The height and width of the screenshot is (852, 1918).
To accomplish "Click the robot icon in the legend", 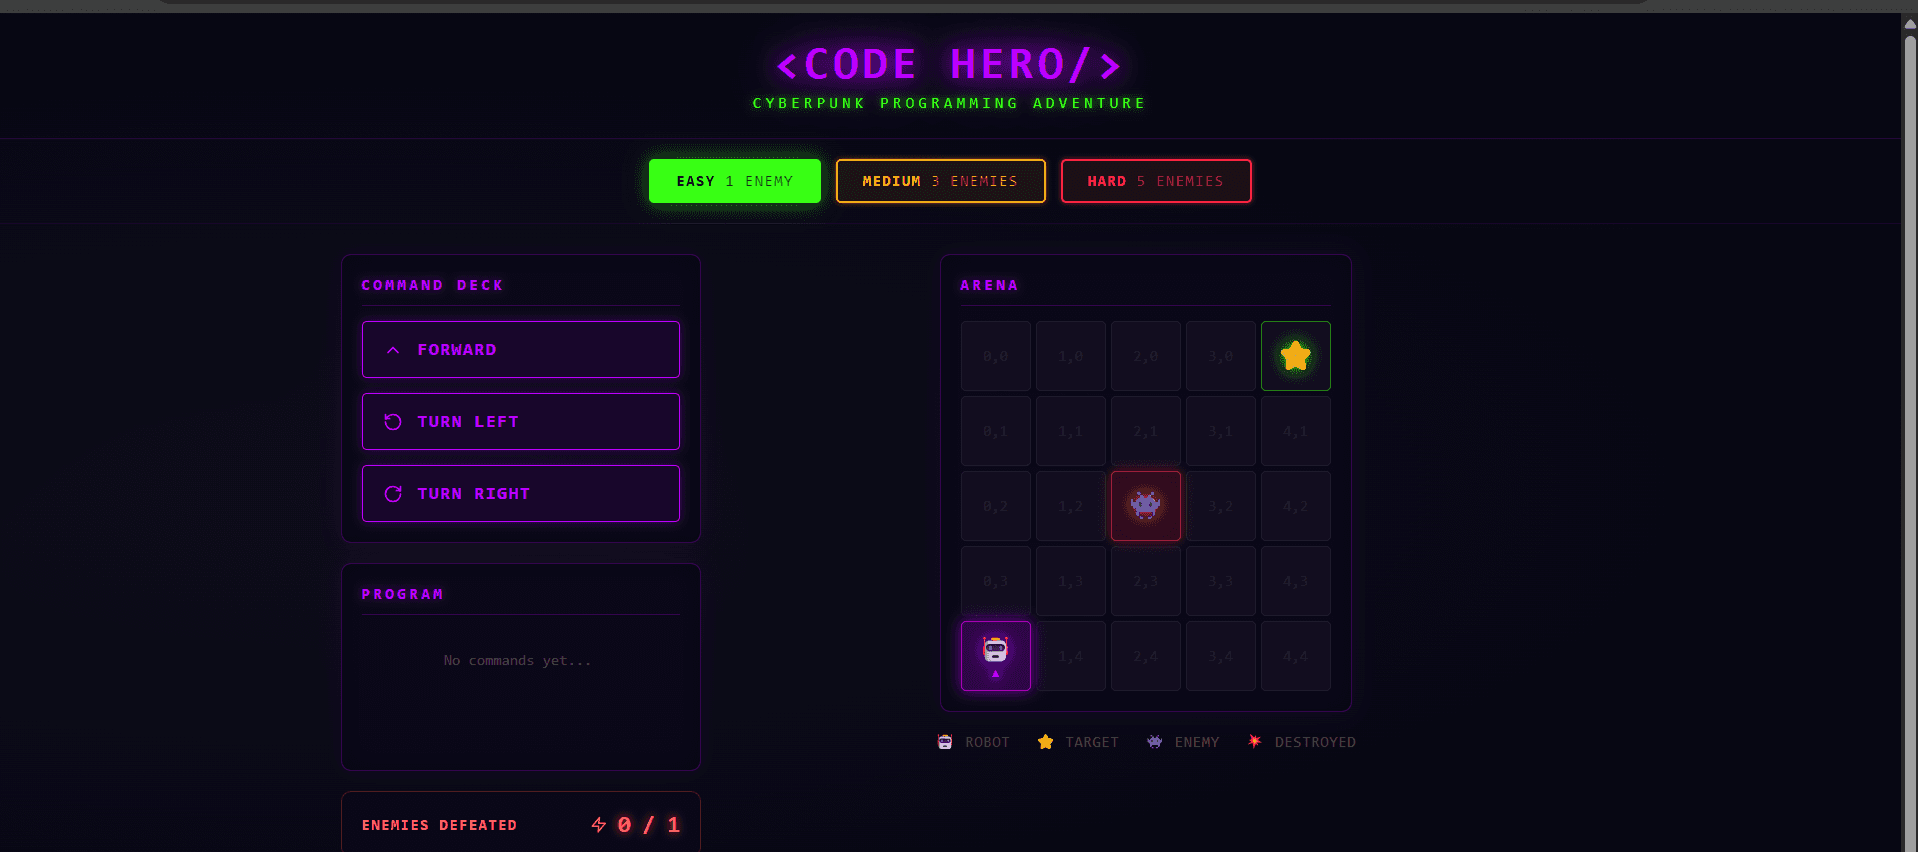I will click(x=945, y=742).
